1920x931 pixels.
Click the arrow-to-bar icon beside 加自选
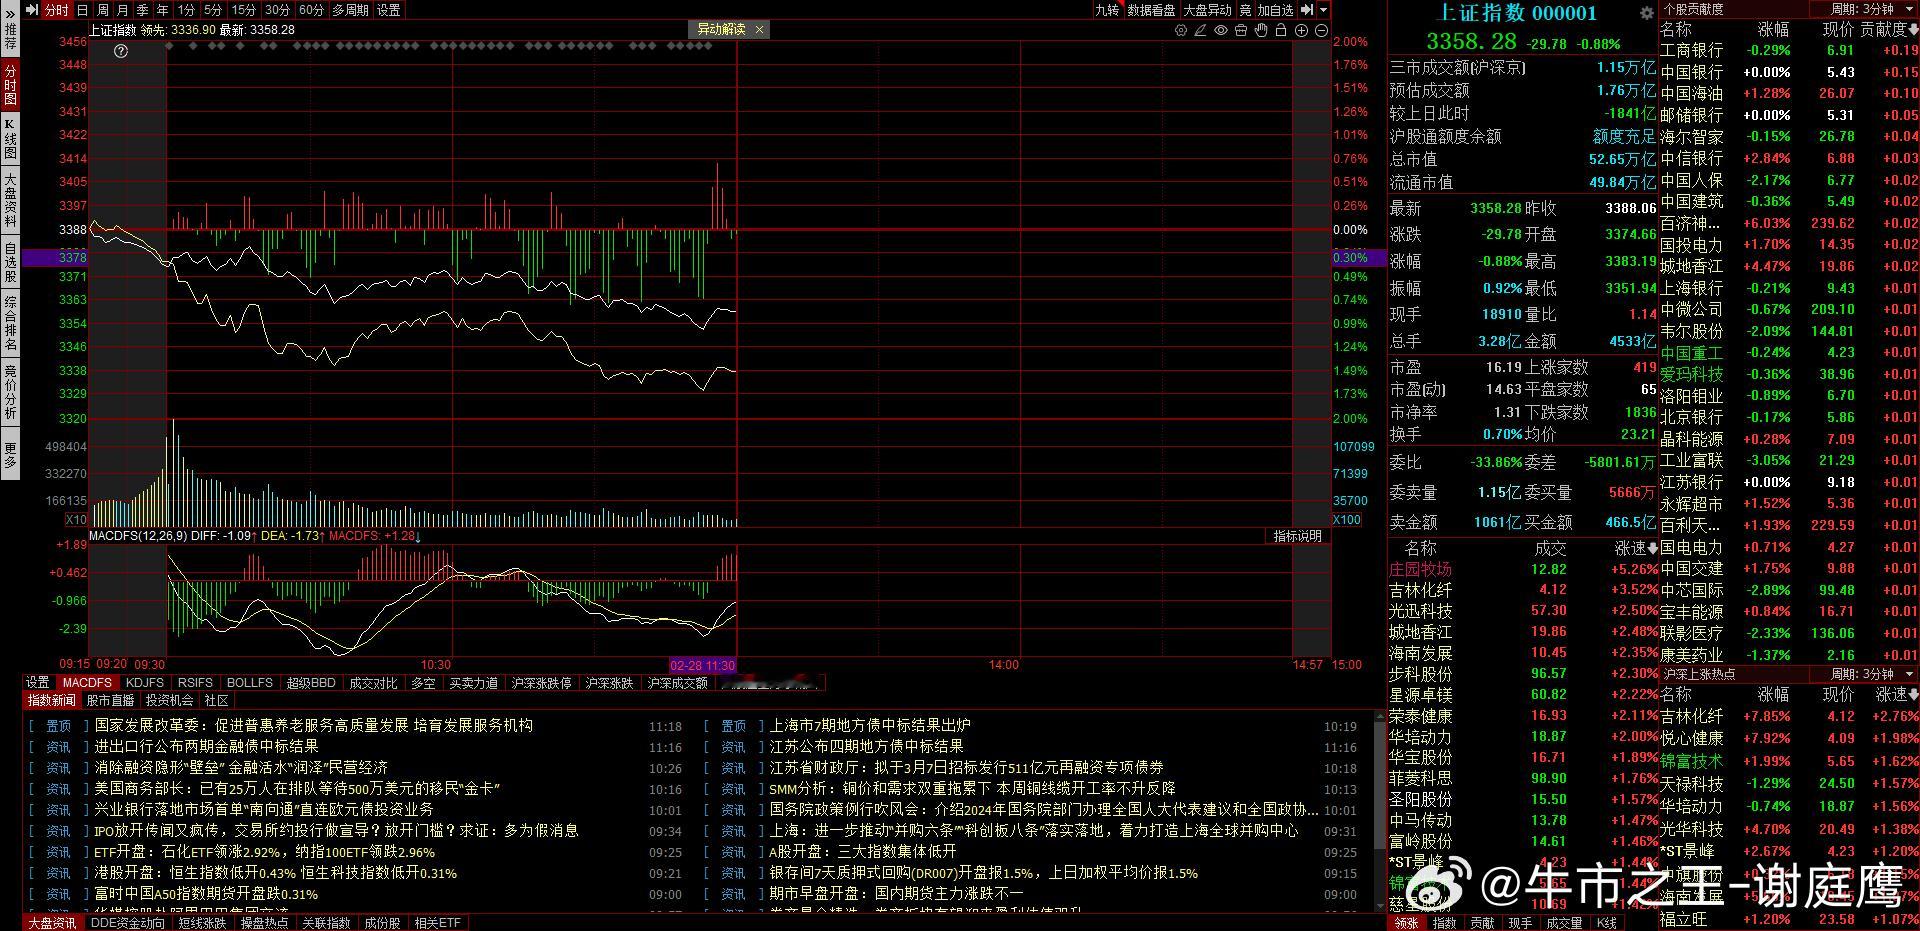pos(1308,10)
